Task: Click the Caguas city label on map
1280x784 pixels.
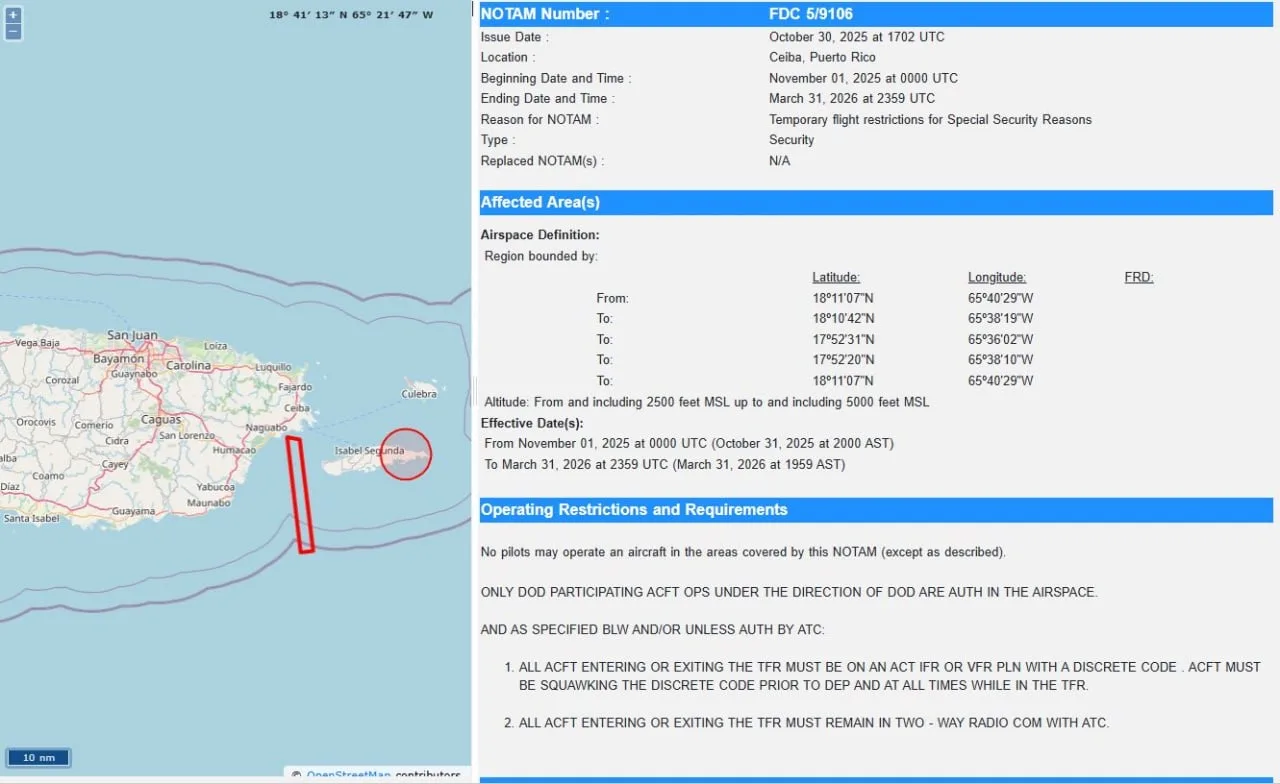Action: click(x=160, y=420)
